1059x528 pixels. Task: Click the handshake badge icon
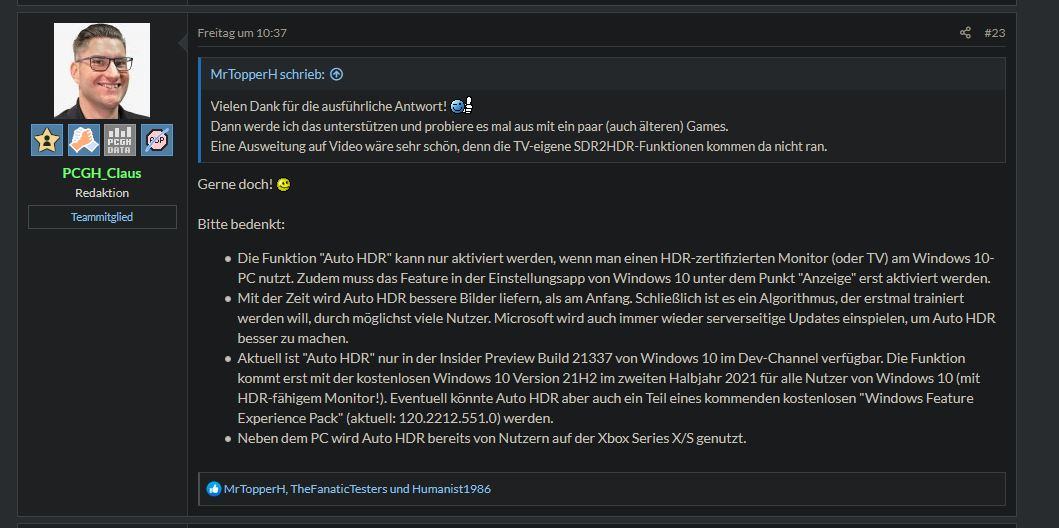(84, 140)
